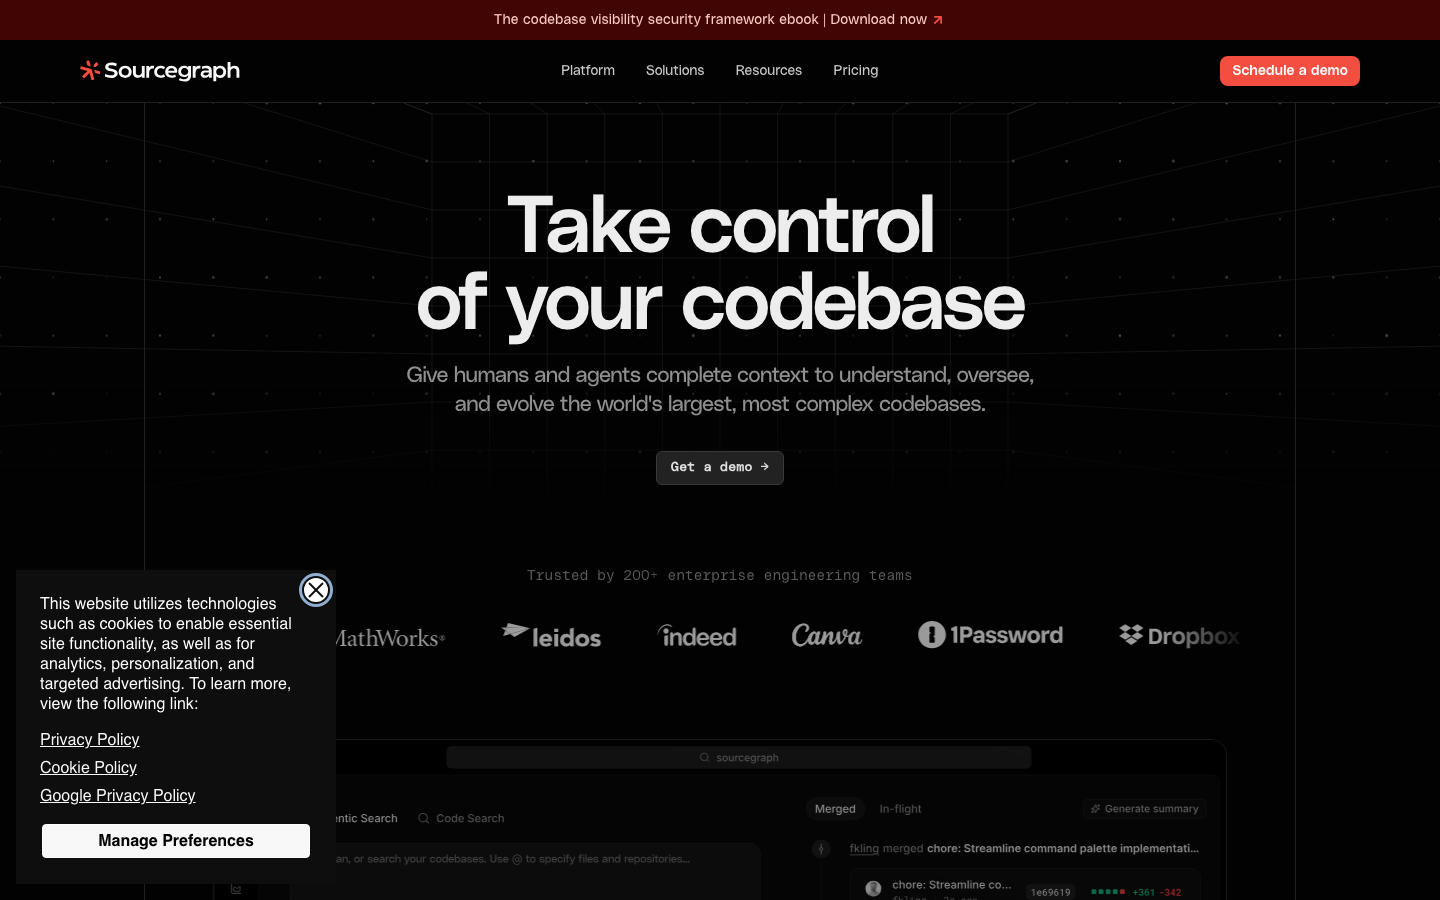The height and width of the screenshot is (900, 1440).
Task: Click the Generate summary button
Action: 1144,809
